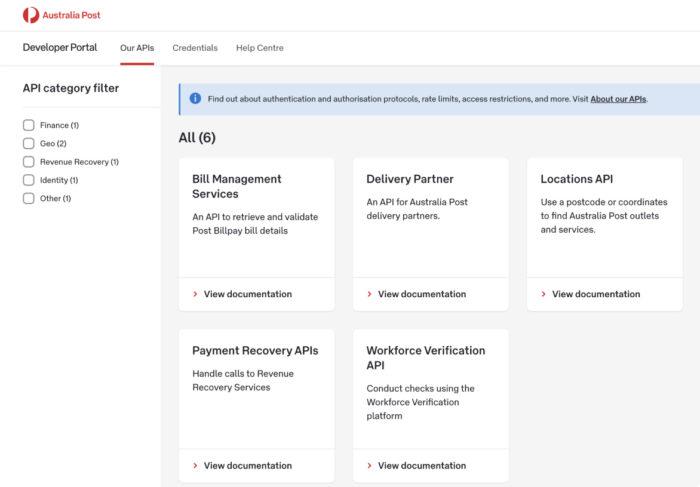Open the Help Centre tab
700x487 pixels.
click(259, 48)
